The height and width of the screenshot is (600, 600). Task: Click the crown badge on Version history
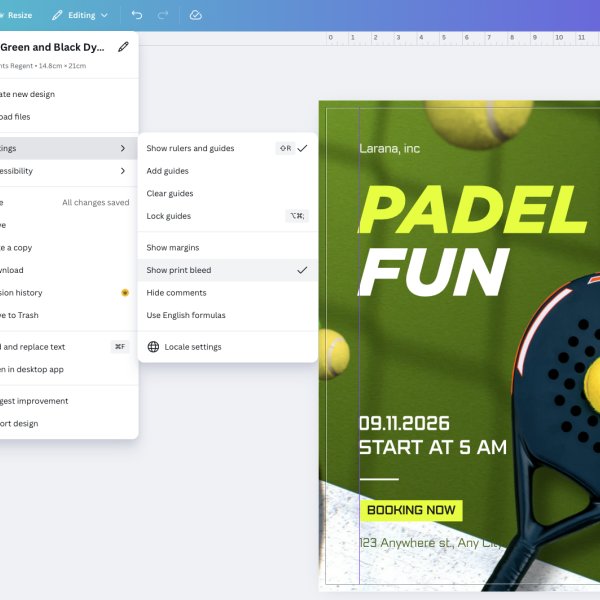(125, 293)
